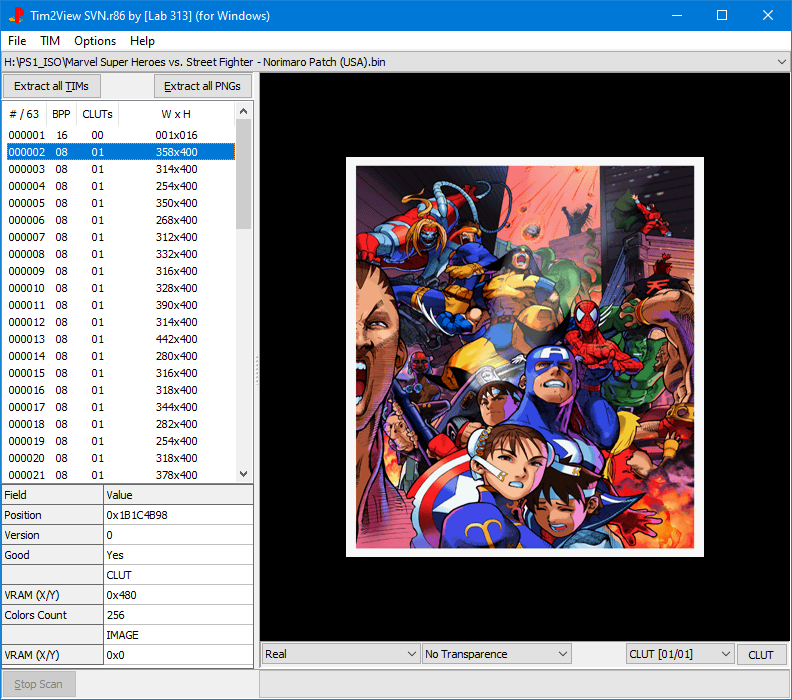Expand the file path dropdown
Viewport: 792px width, 700px height.
click(x=781, y=62)
